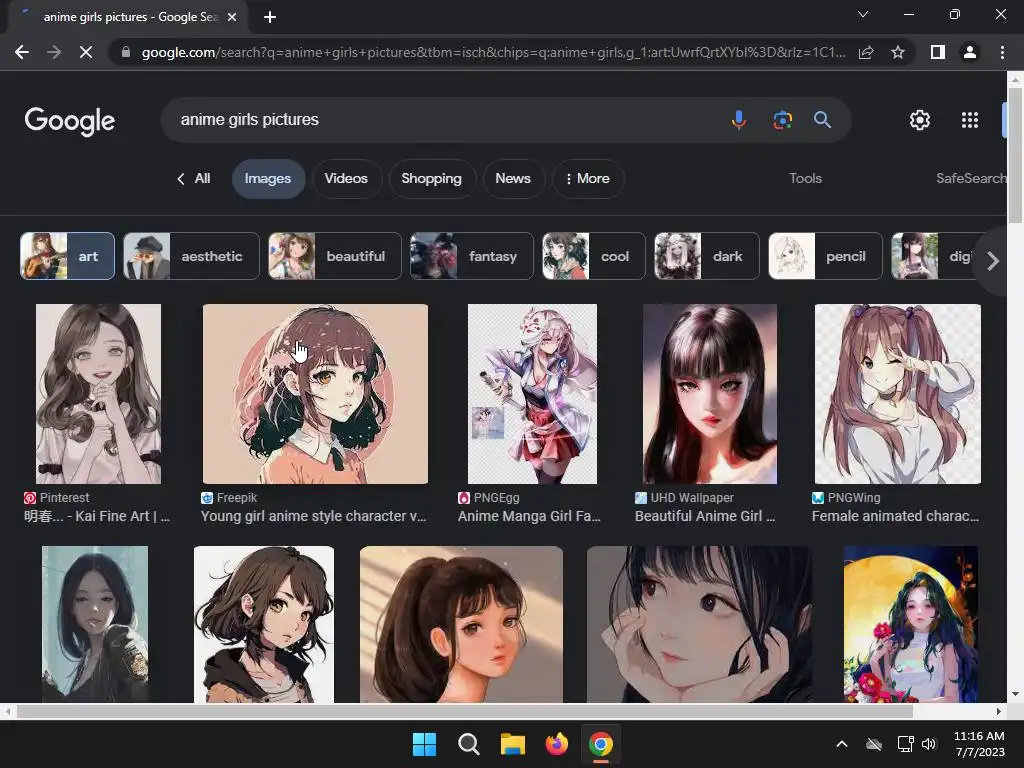Click the Google logo
This screenshot has width=1024, height=768.
click(70, 121)
